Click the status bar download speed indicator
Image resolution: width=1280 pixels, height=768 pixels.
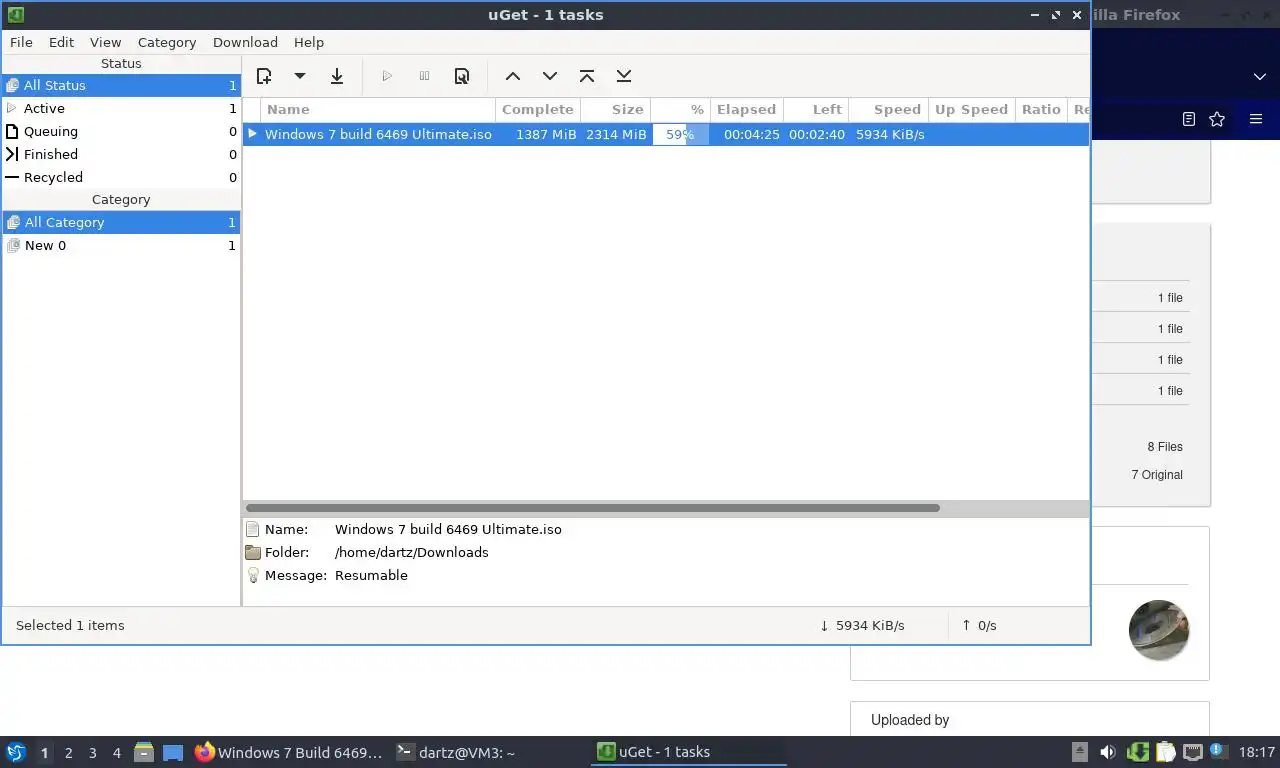click(862, 625)
